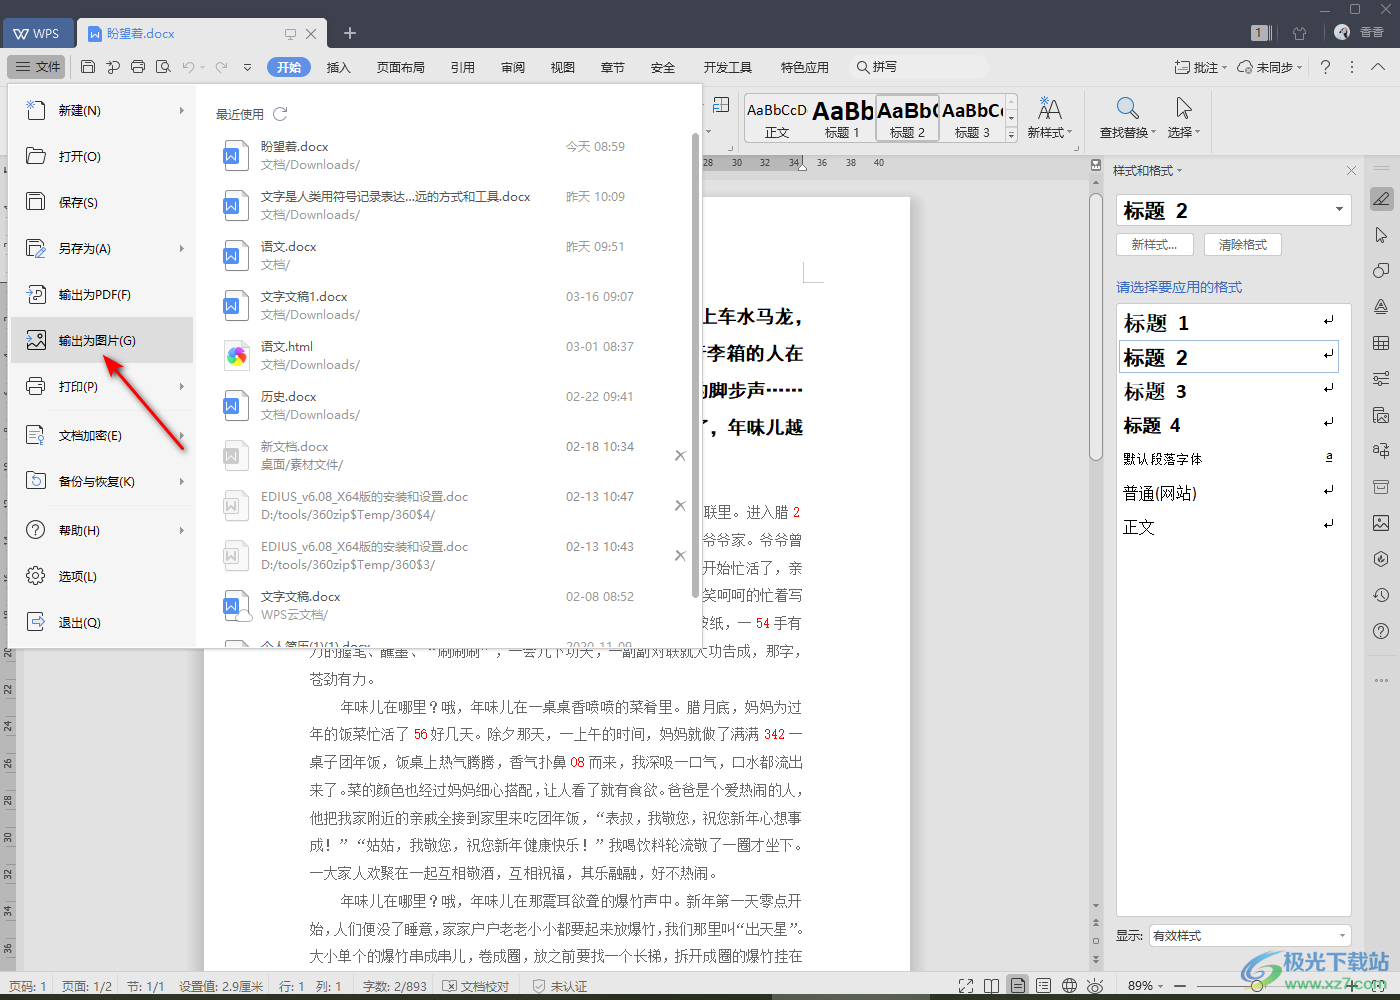Screen dimensions: 1400x1000
Task: Toggle eye protection mode icon
Action: pyautogui.click(x=1095, y=986)
